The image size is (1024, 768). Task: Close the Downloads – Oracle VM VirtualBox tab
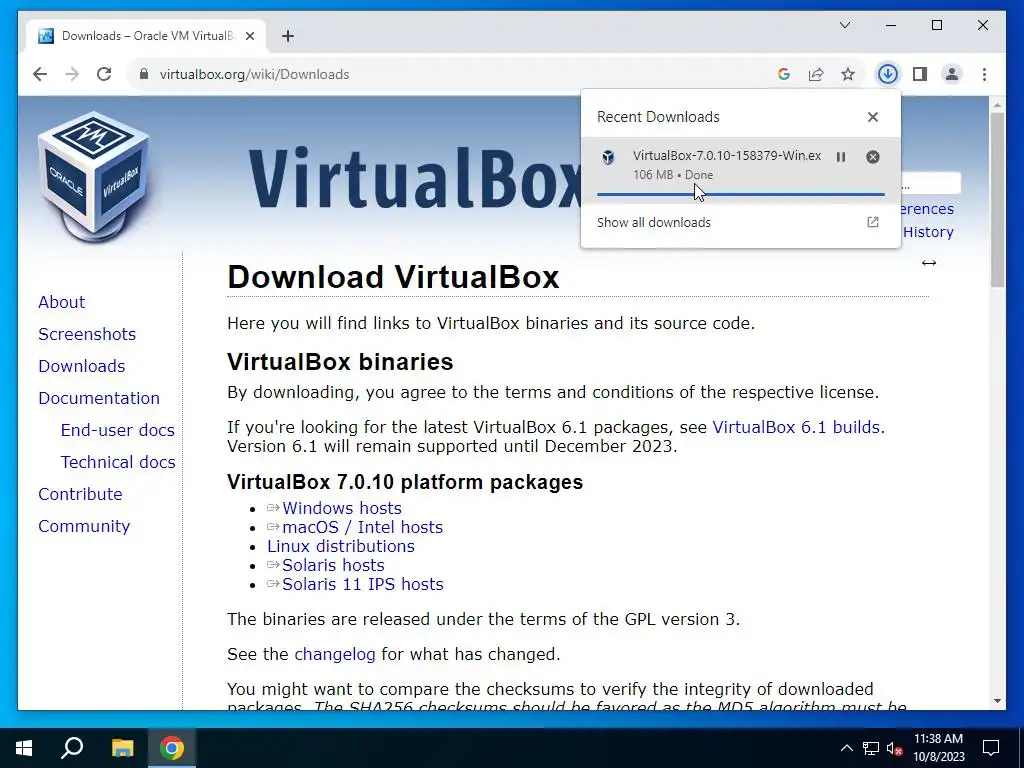click(249, 36)
